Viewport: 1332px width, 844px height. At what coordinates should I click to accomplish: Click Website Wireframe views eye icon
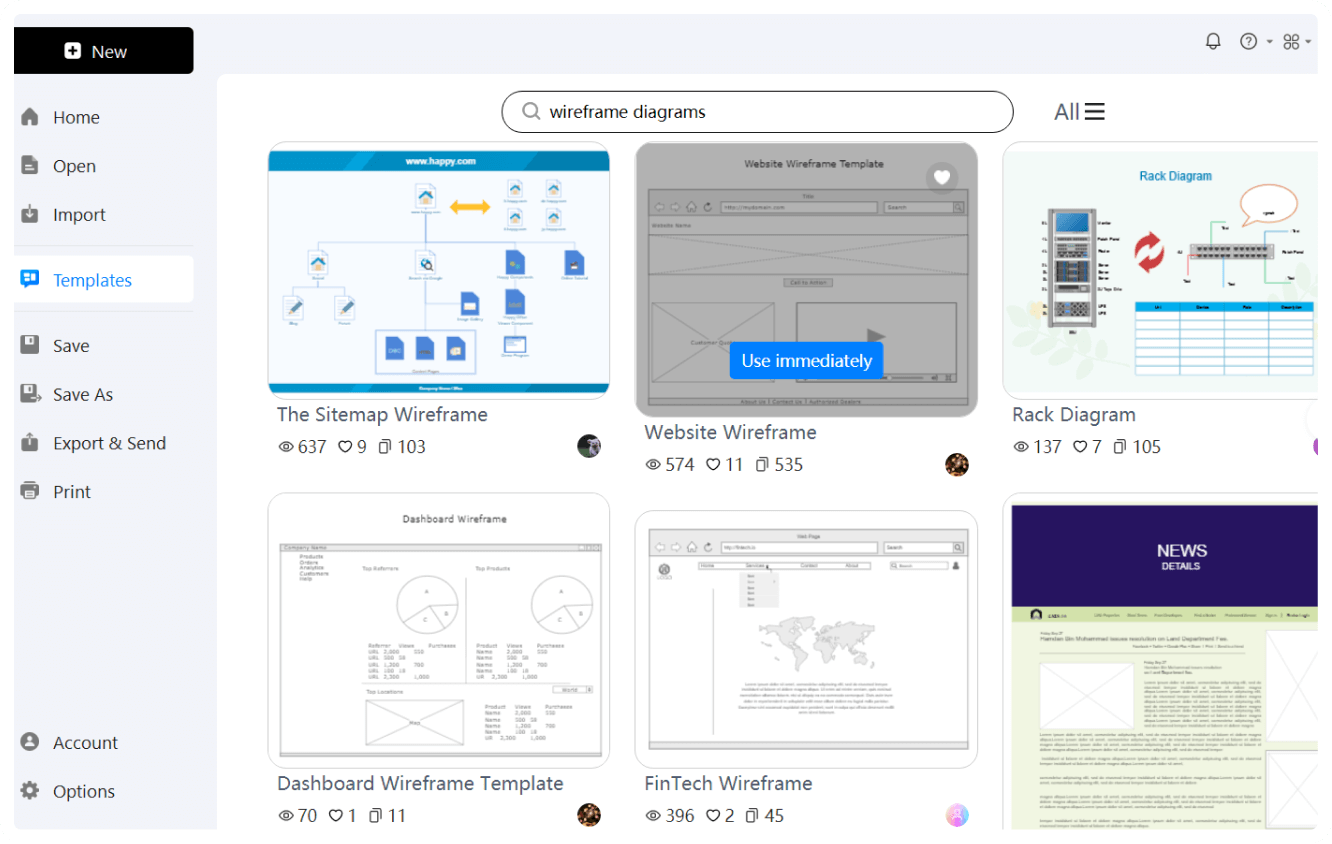point(654,465)
